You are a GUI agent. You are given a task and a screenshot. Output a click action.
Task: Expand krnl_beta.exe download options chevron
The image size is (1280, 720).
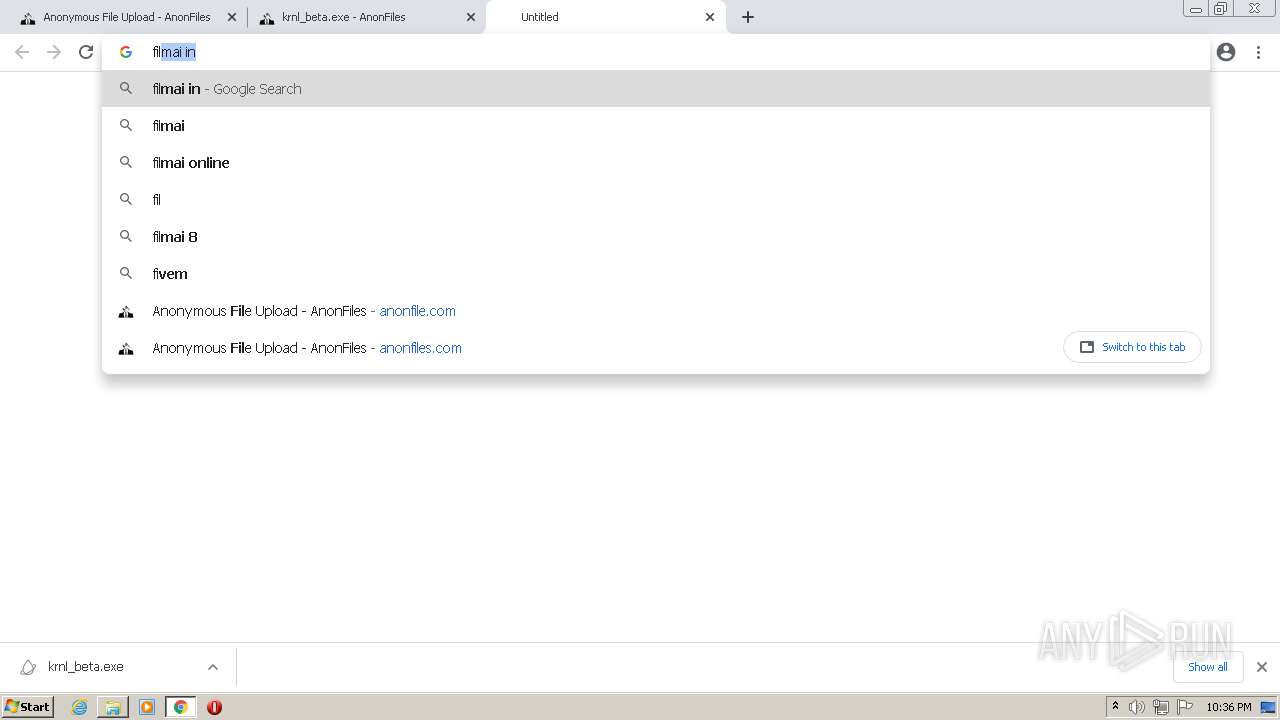pyautogui.click(x=213, y=667)
